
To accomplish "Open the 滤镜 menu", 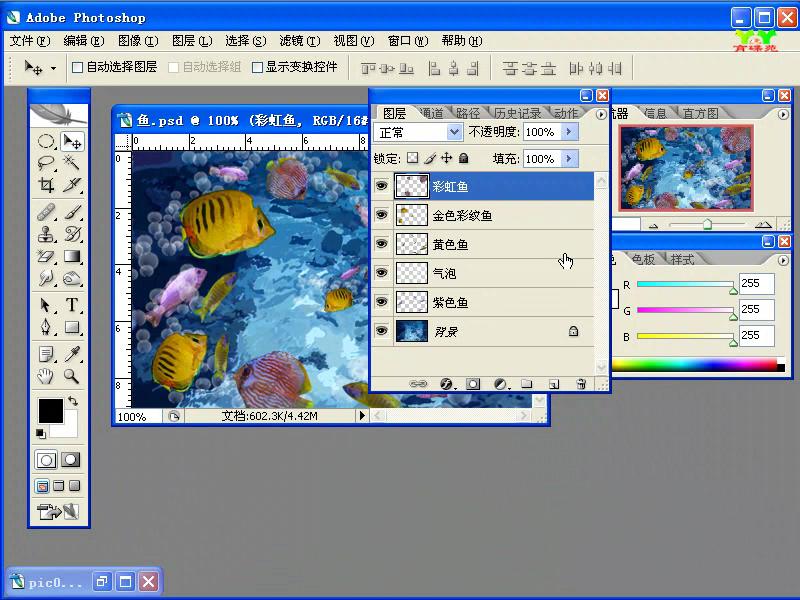I will (299, 41).
